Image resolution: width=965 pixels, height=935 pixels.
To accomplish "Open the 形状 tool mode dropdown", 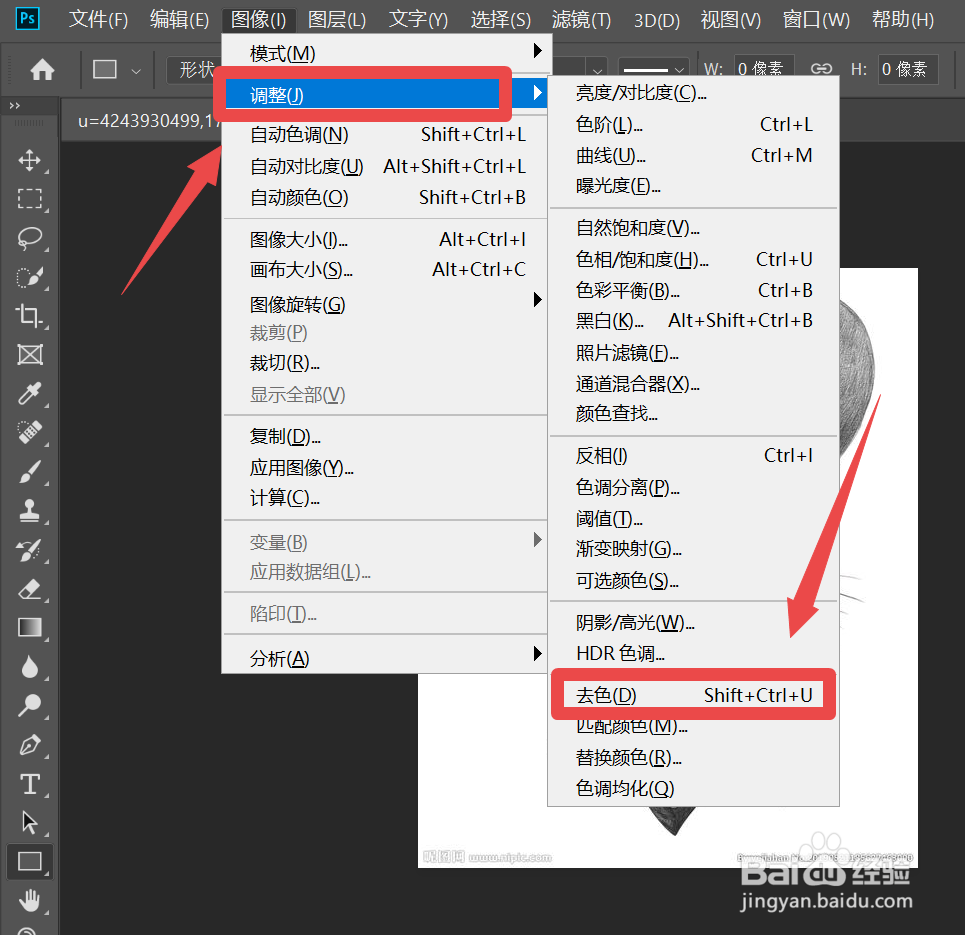I will pos(196,69).
